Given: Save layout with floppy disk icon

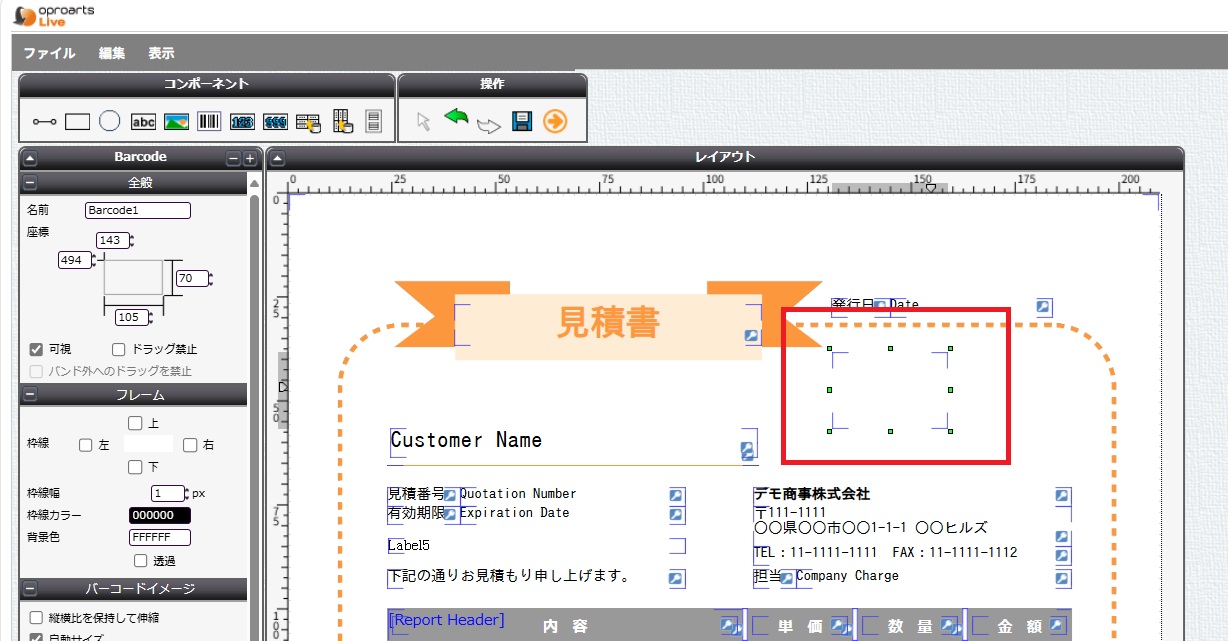Looking at the screenshot, I should click(521, 122).
